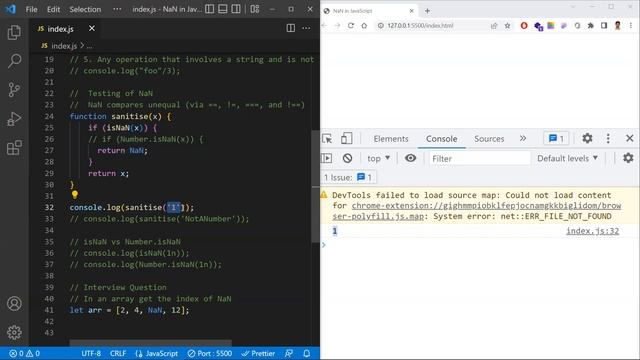Click the editor horizontal scrollbar

click(150, 342)
